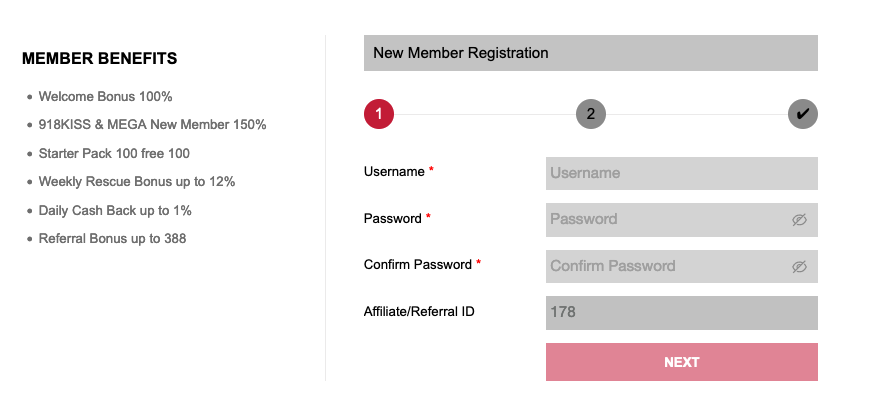This screenshot has width=871, height=407.
Task: Click into the Password text box
Action: pyautogui.click(x=682, y=220)
